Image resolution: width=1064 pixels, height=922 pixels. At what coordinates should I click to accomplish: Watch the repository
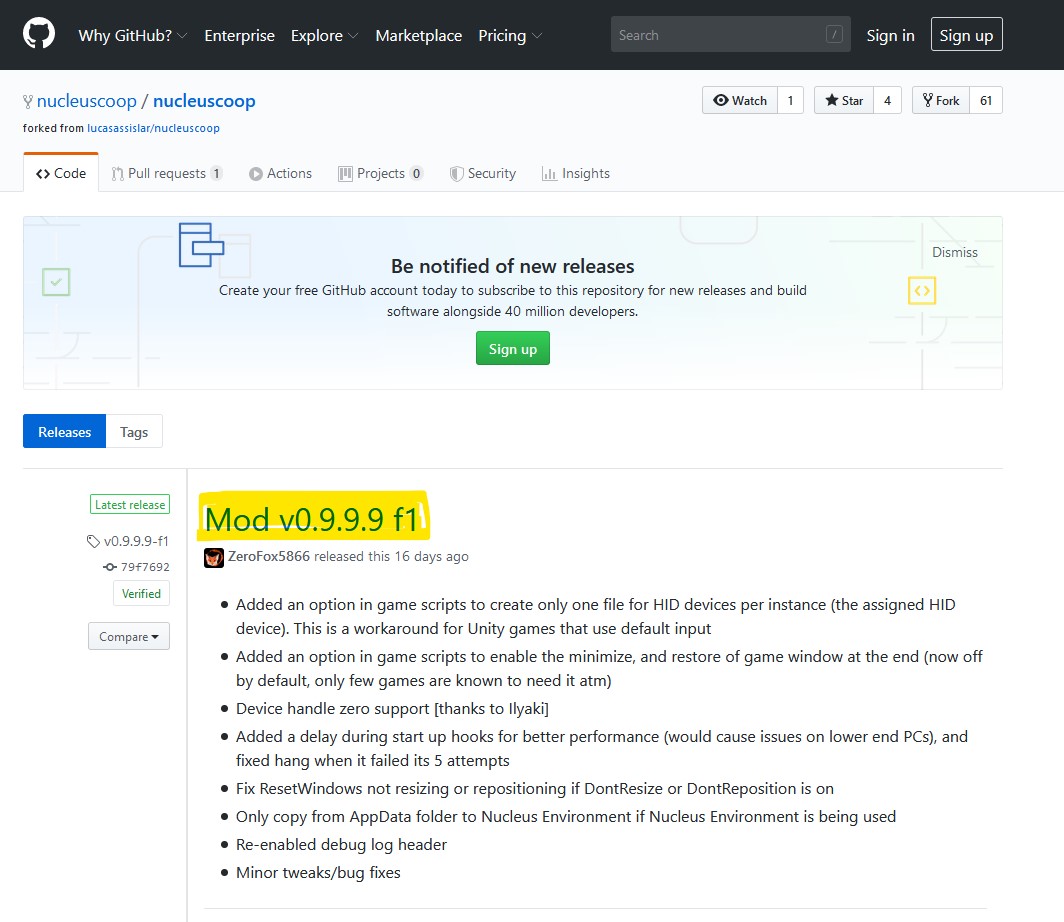pyautogui.click(x=740, y=100)
